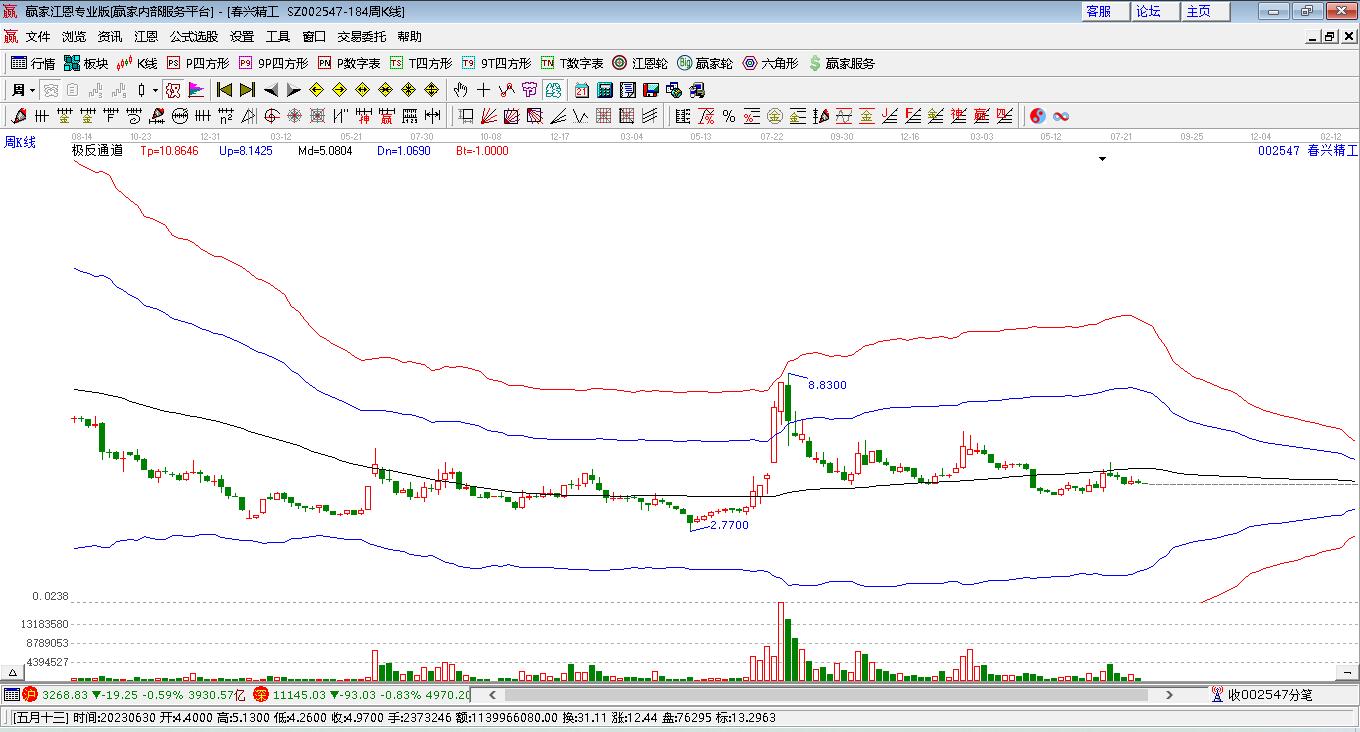The image size is (1360, 732).
Task: Open the P四方形 square chart
Action: pos(197,63)
